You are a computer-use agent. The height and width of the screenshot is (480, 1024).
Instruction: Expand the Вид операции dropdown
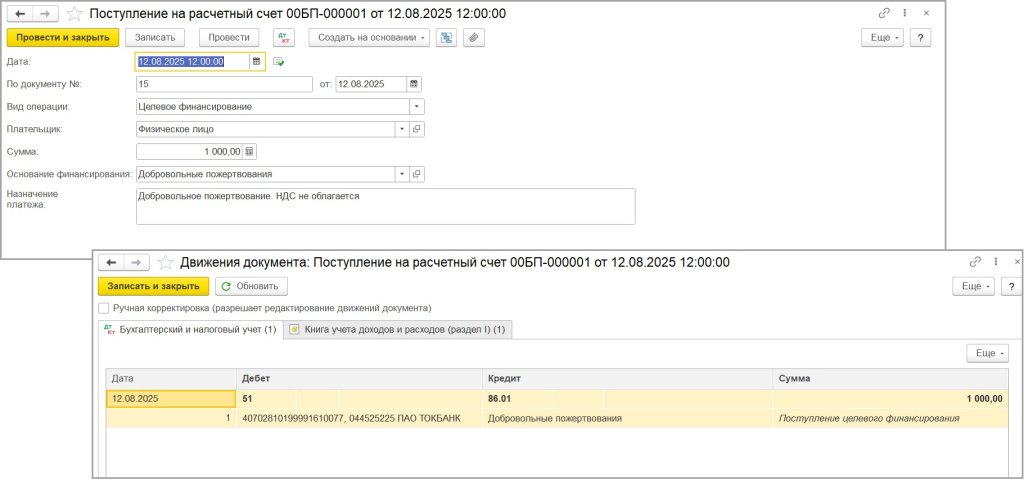click(x=417, y=106)
